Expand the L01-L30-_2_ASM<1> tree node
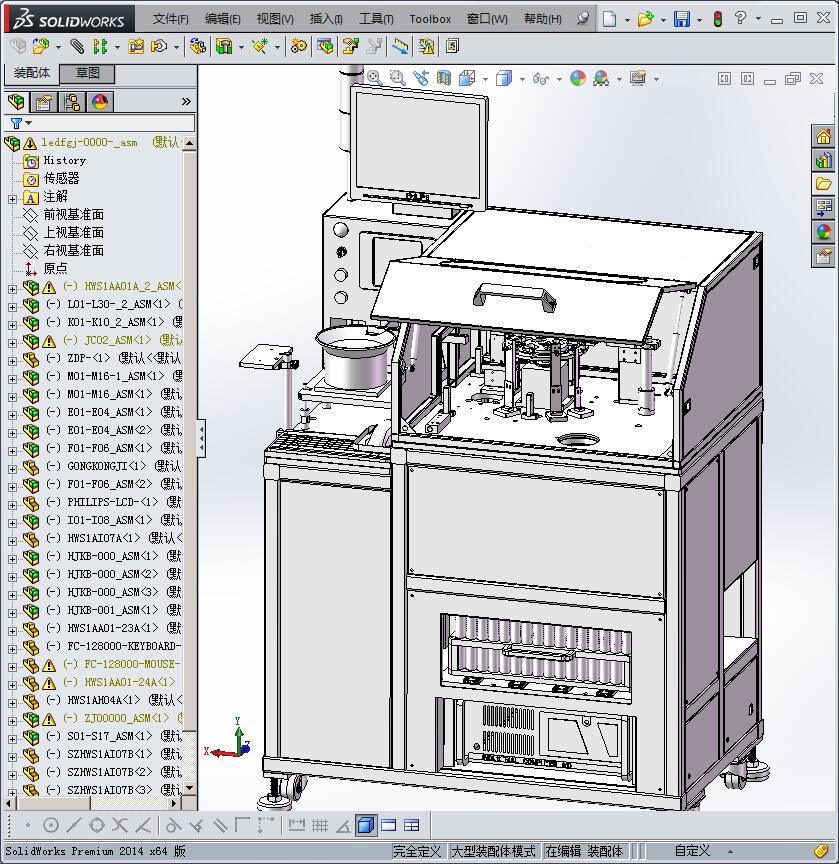 coord(12,304)
